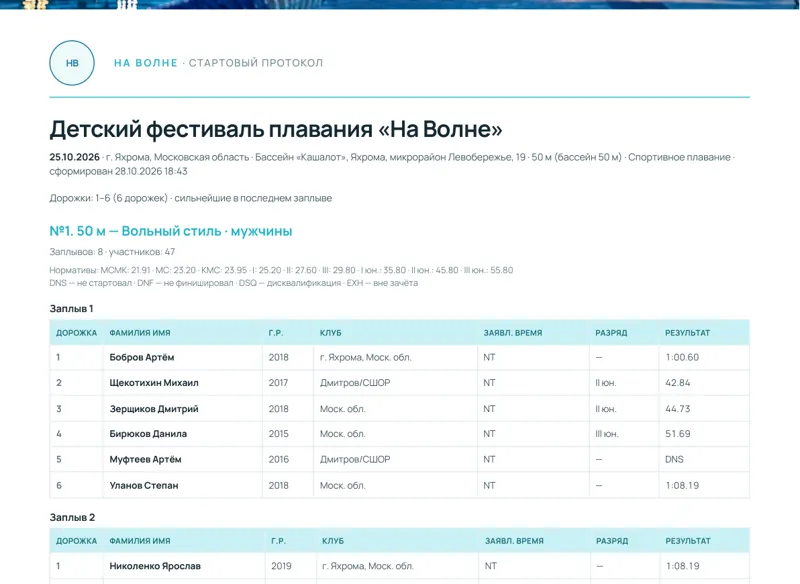The height and width of the screenshot is (584, 800).
Task: Click result '1:08.19' for Николенко Ярослав
Action: (683, 566)
